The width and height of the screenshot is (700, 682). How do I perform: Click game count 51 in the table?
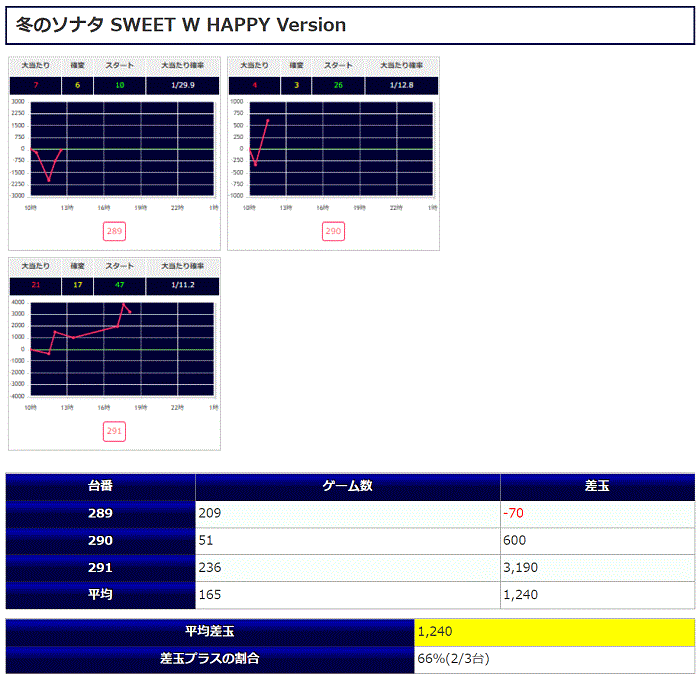click(x=206, y=541)
